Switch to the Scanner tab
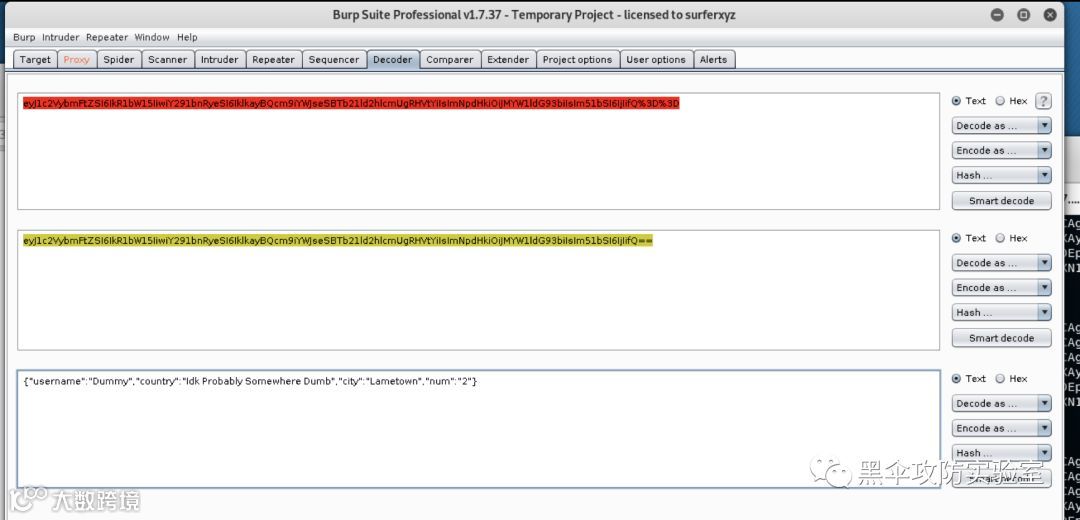1080x520 pixels. tap(167, 59)
